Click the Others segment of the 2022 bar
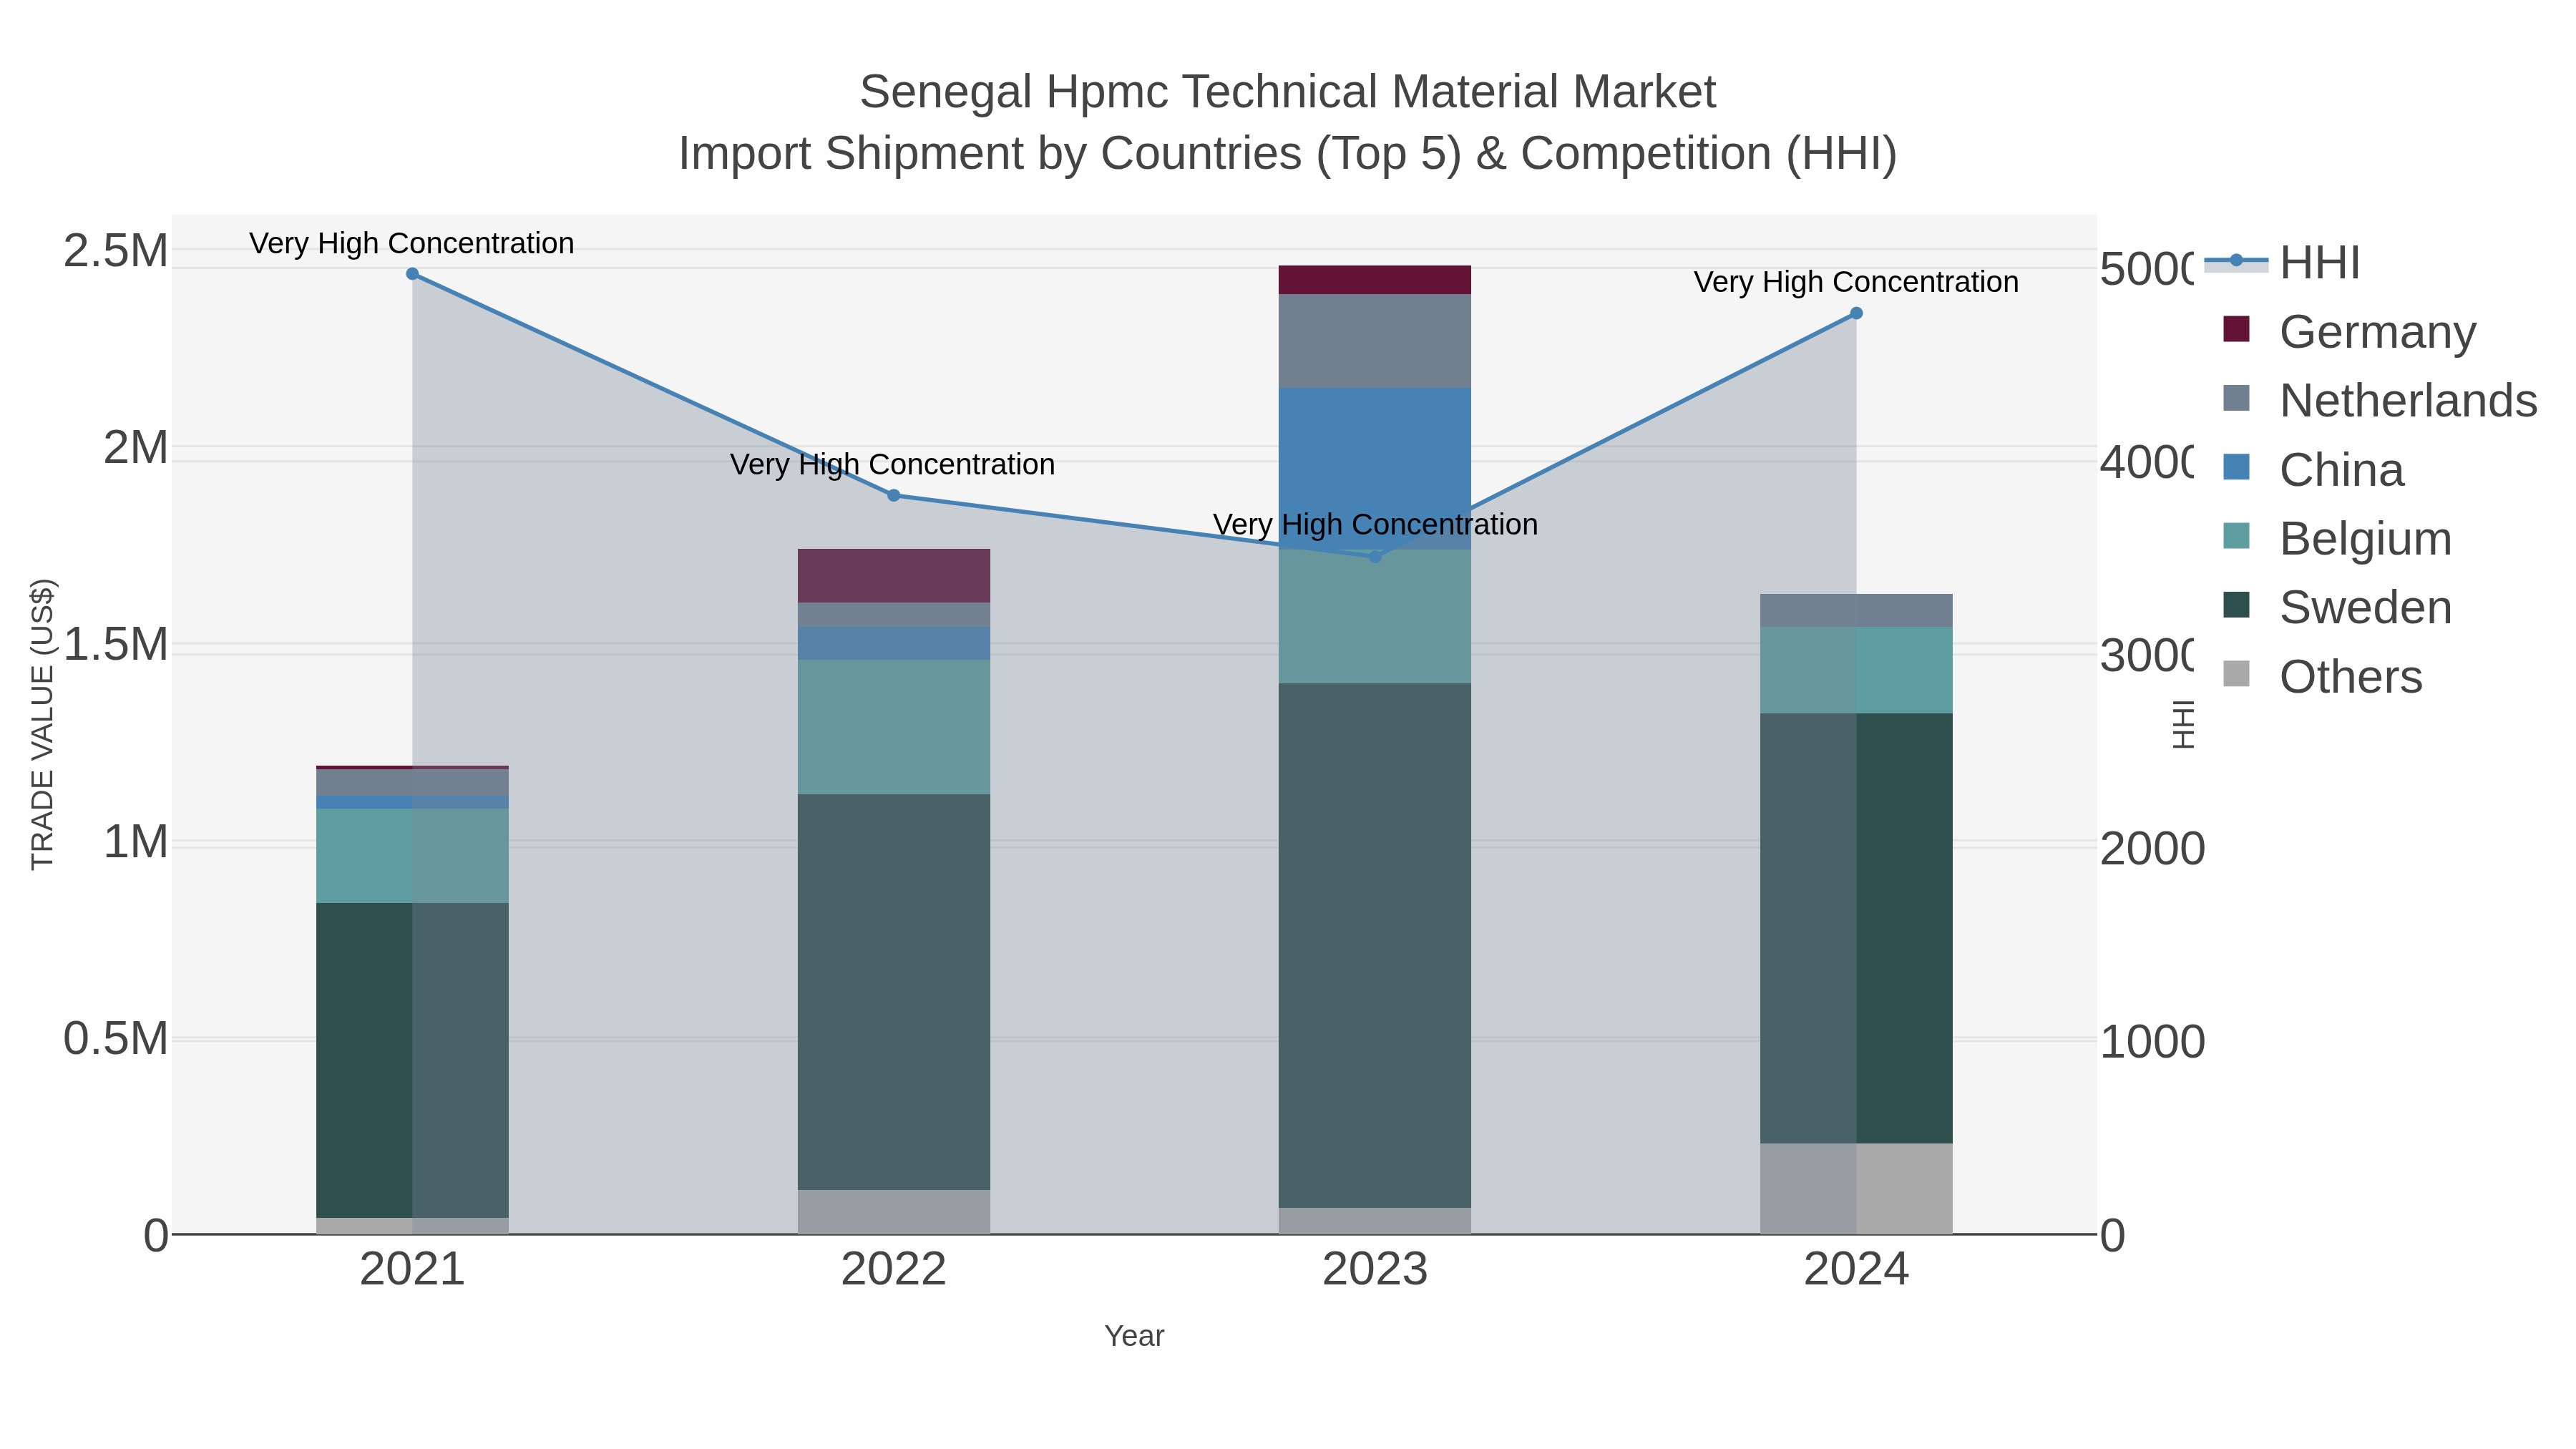Viewport: 2576px width, 1449px height. pyautogui.click(x=894, y=1212)
